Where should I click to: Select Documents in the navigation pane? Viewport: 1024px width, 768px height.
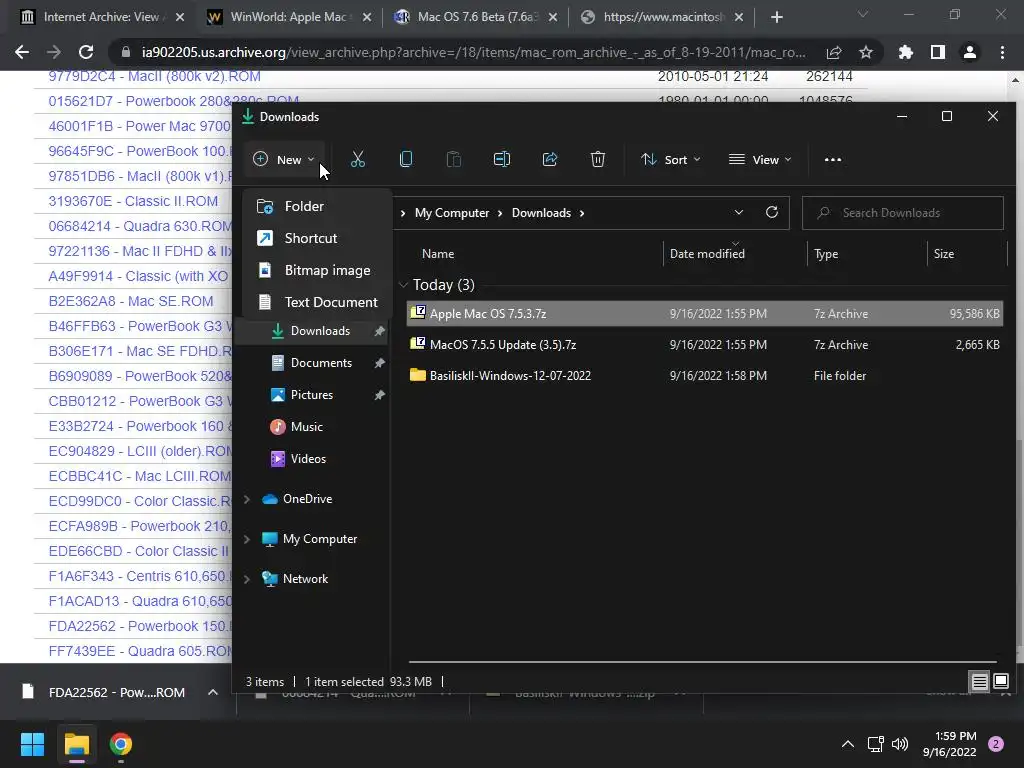(x=321, y=362)
